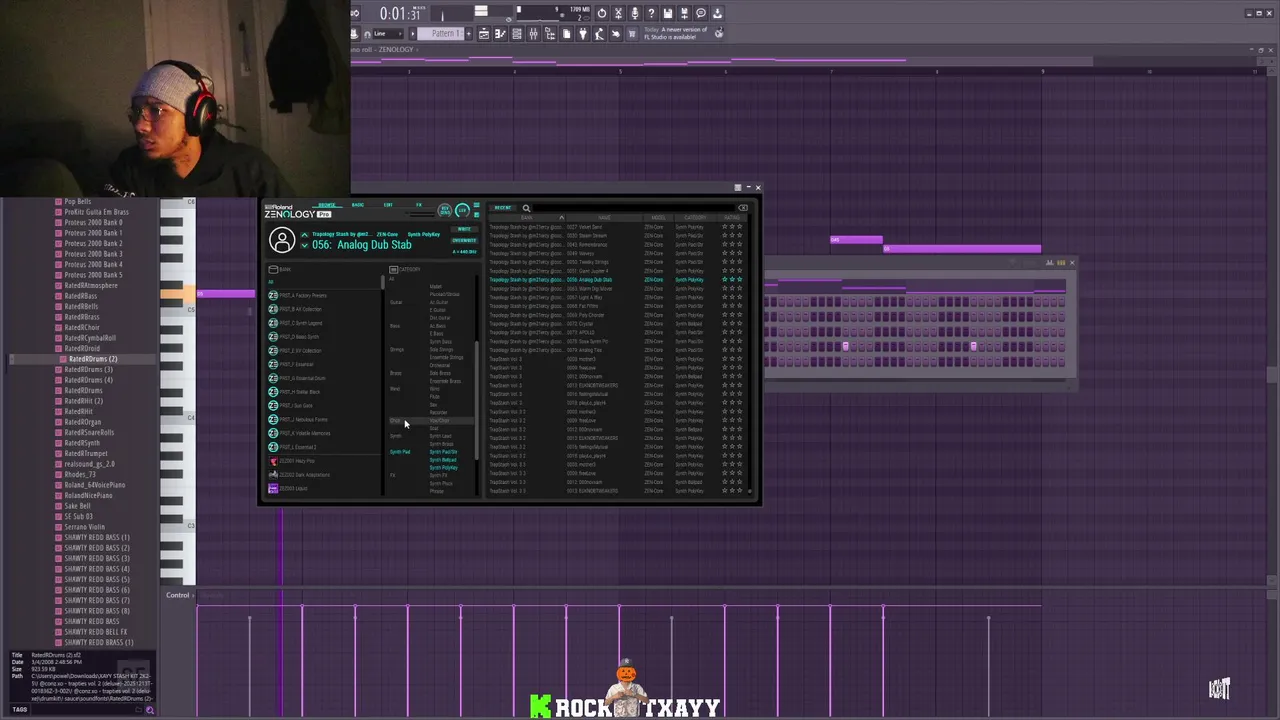Switch to the FX tab in Zenology

419,205
